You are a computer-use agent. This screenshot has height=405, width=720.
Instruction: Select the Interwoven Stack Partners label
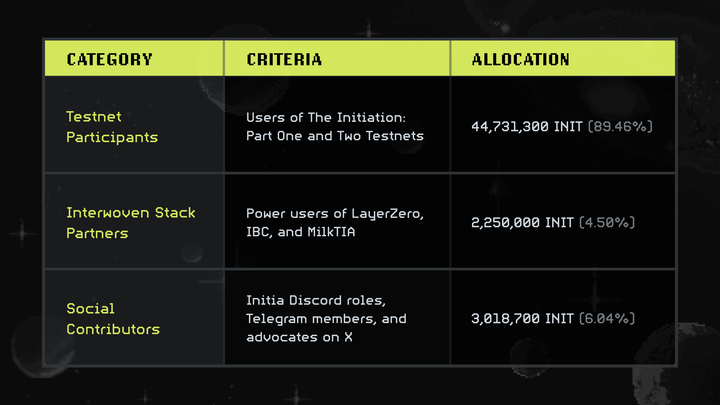130,223
